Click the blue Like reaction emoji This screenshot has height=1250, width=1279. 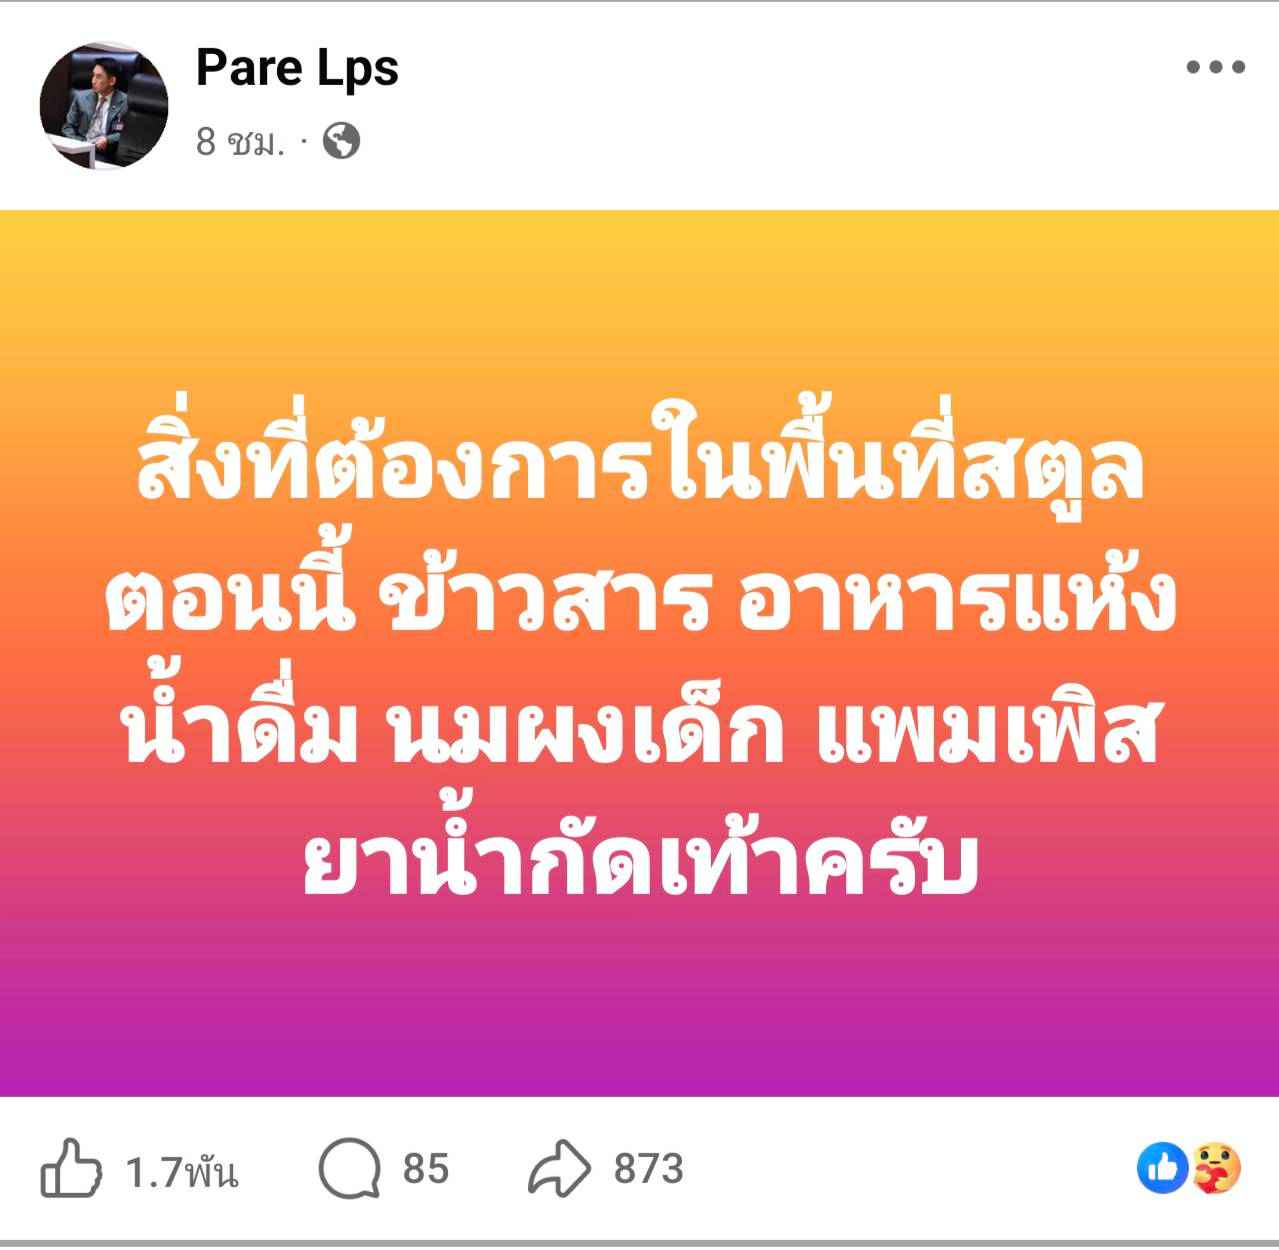pos(1163,1169)
